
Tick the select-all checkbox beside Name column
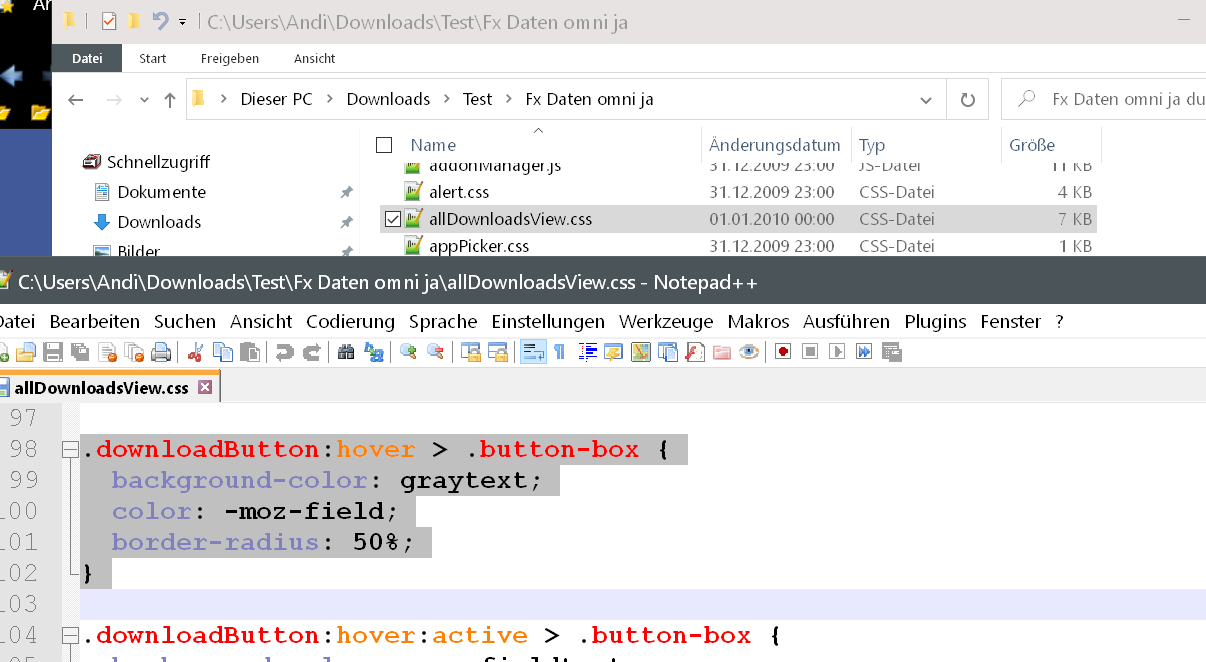pos(384,146)
